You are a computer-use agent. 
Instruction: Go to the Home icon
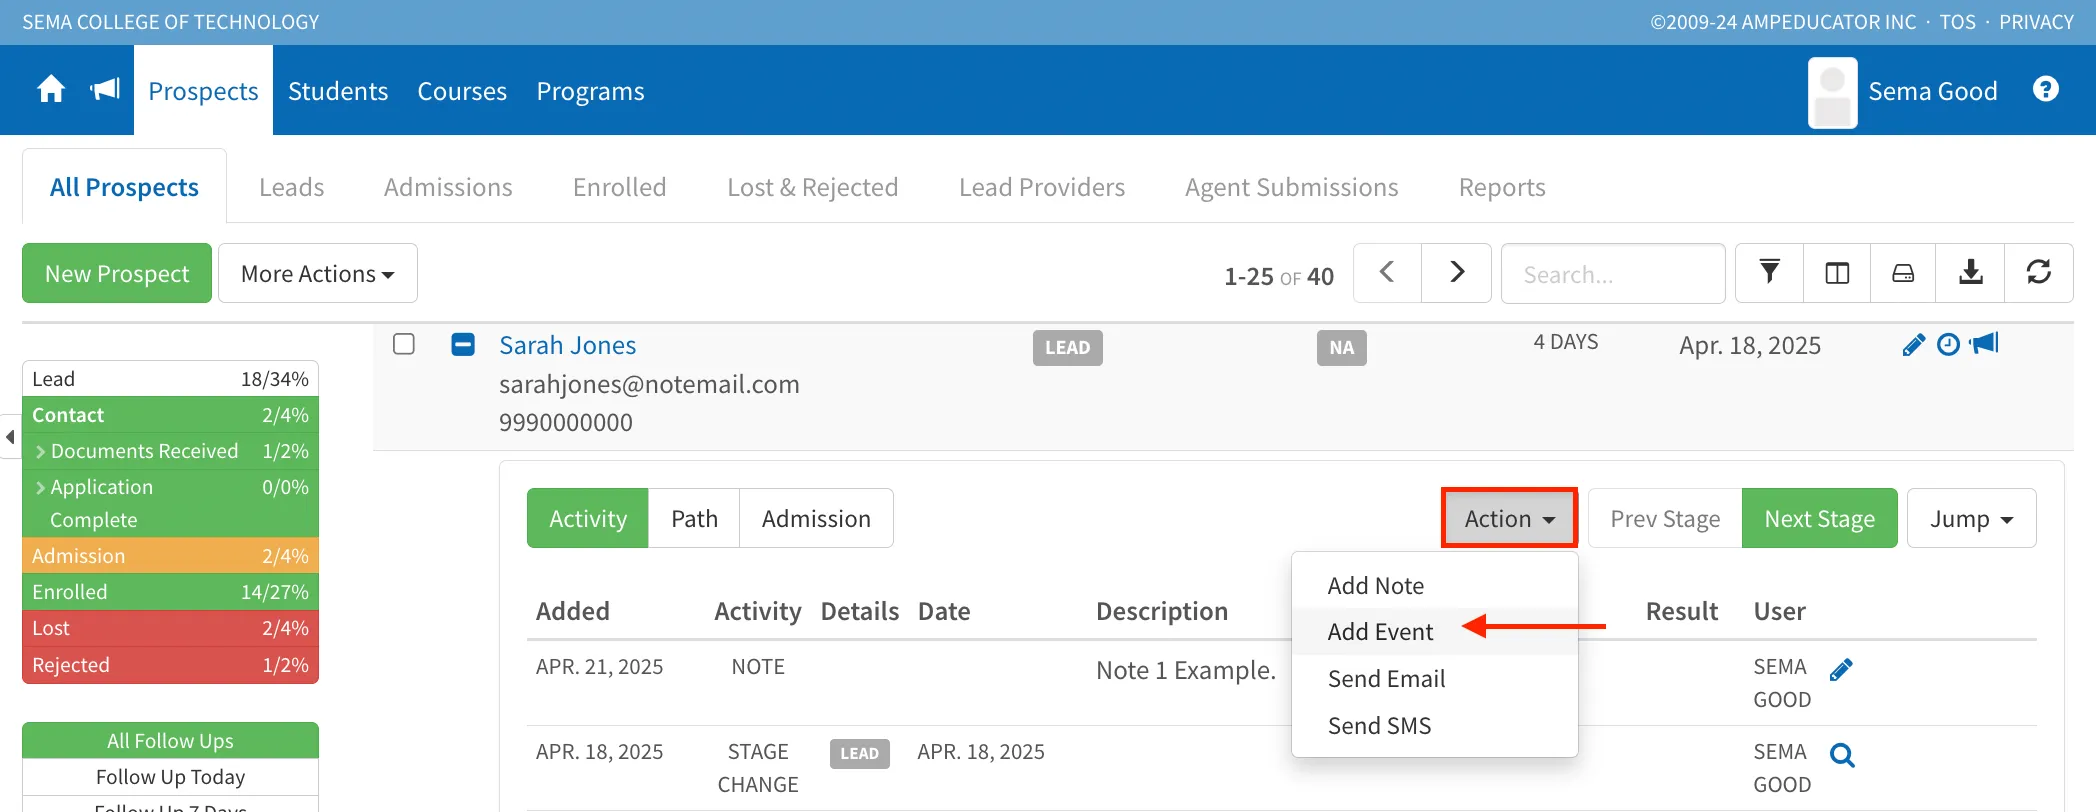coord(51,90)
